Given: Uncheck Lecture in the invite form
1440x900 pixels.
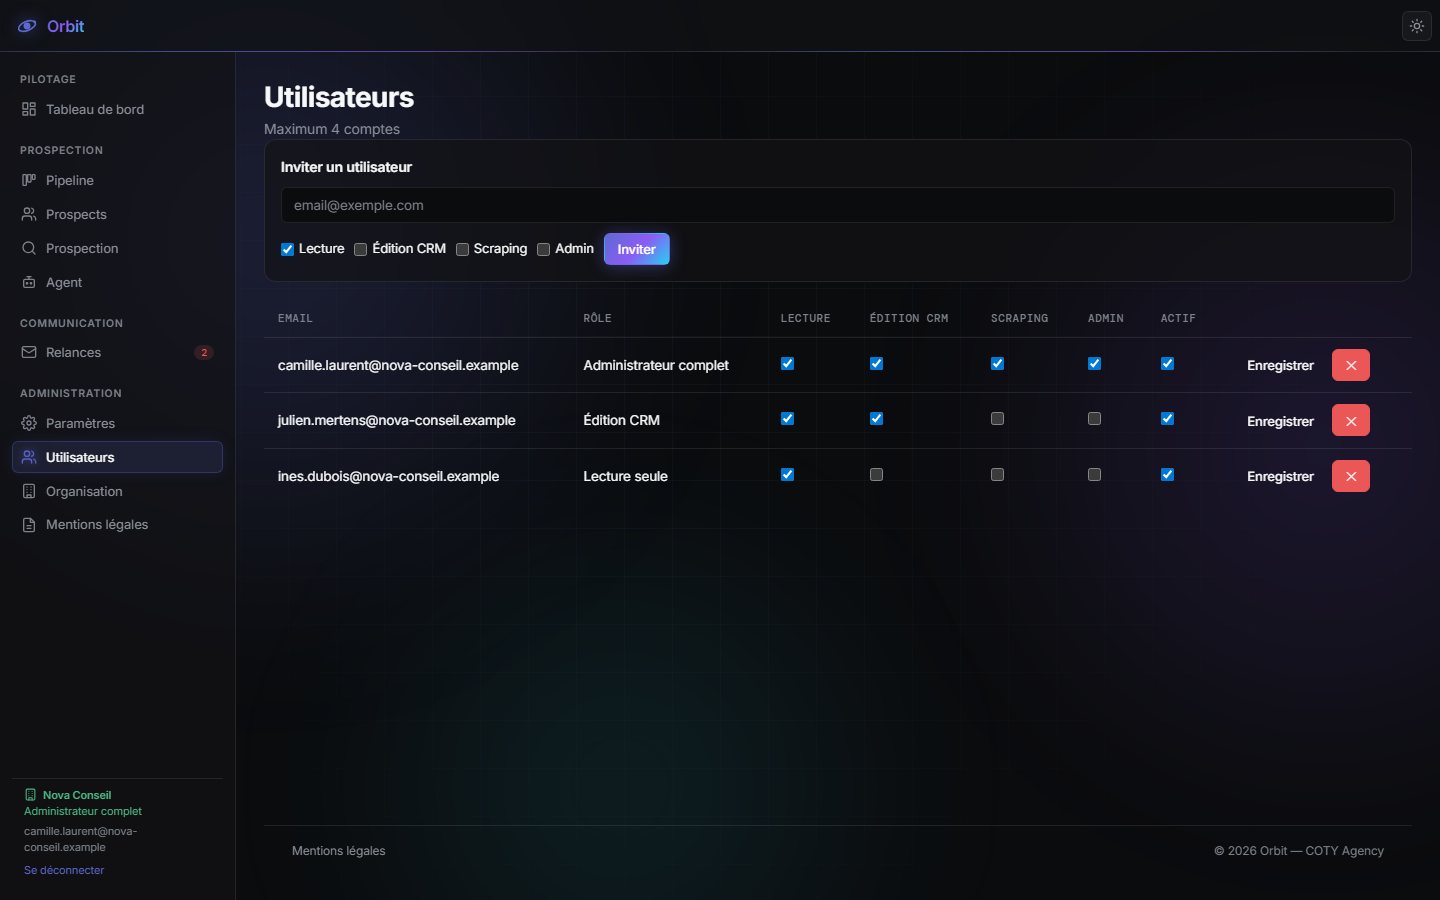Looking at the screenshot, I should click(287, 249).
